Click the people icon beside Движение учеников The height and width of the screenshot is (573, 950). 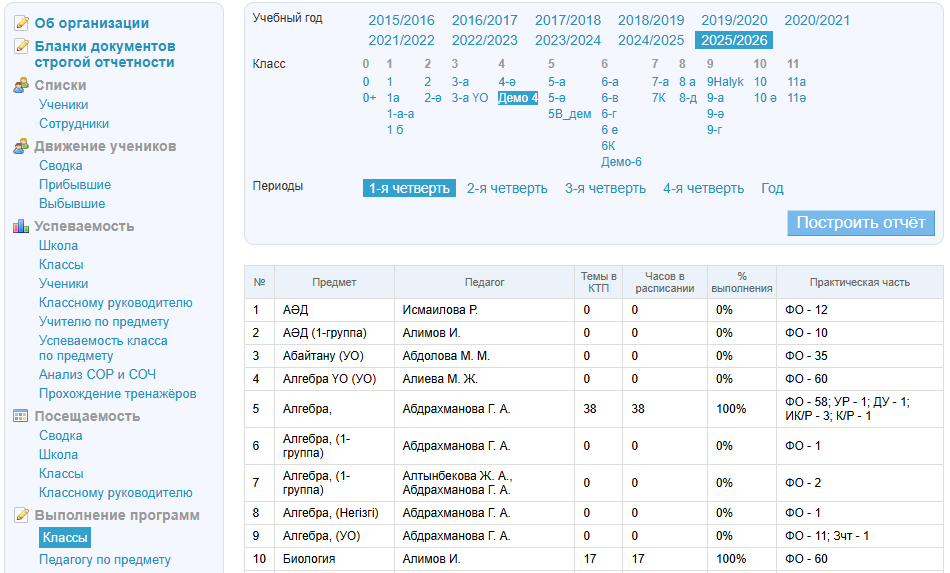click(x=21, y=147)
